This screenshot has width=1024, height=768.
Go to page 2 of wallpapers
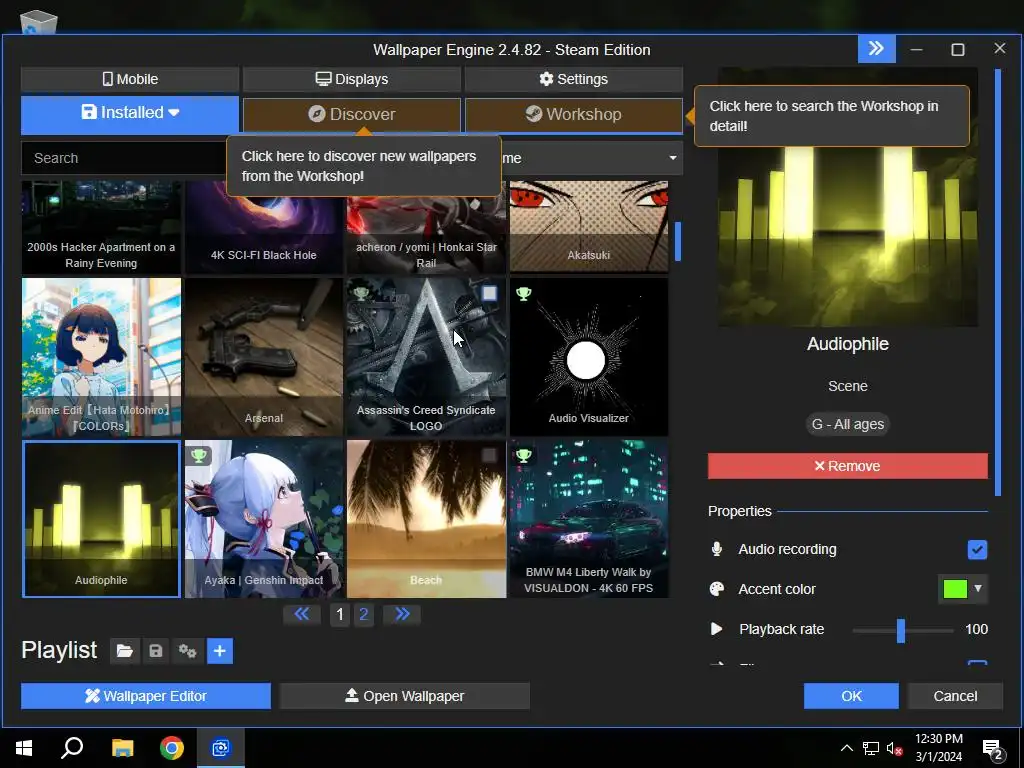pyautogui.click(x=364, y=614)
